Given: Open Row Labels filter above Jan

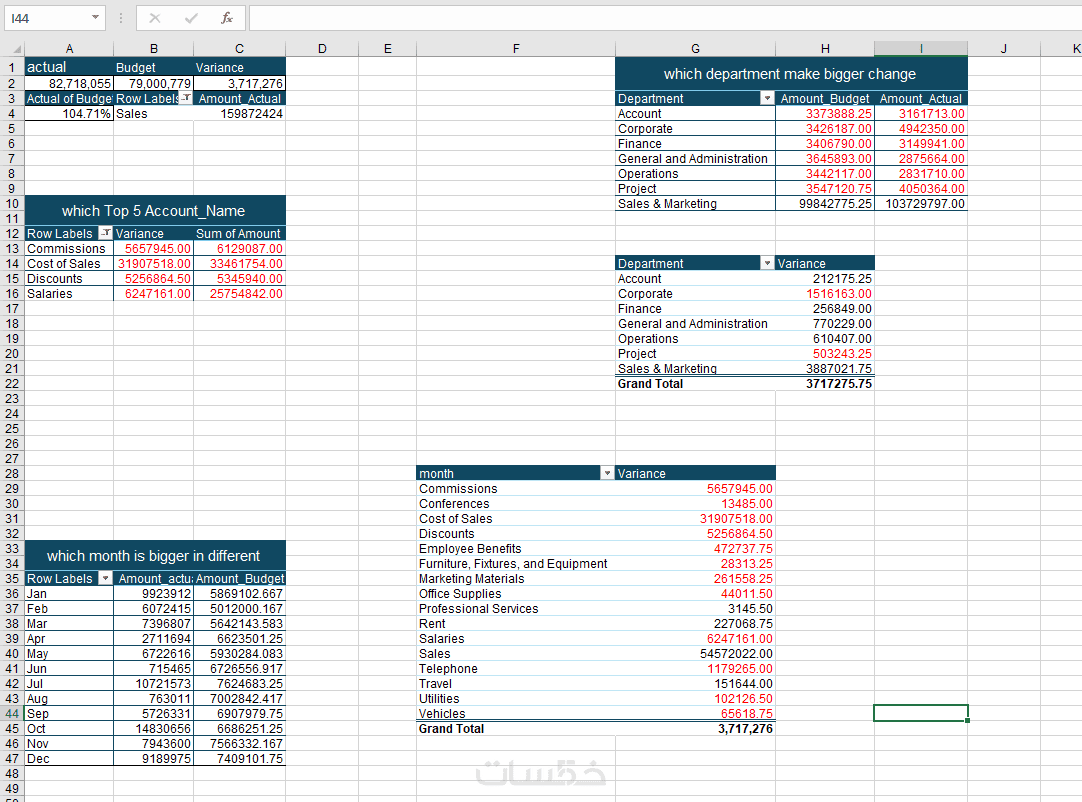Looking at the screenshot, I should point(105,578).
